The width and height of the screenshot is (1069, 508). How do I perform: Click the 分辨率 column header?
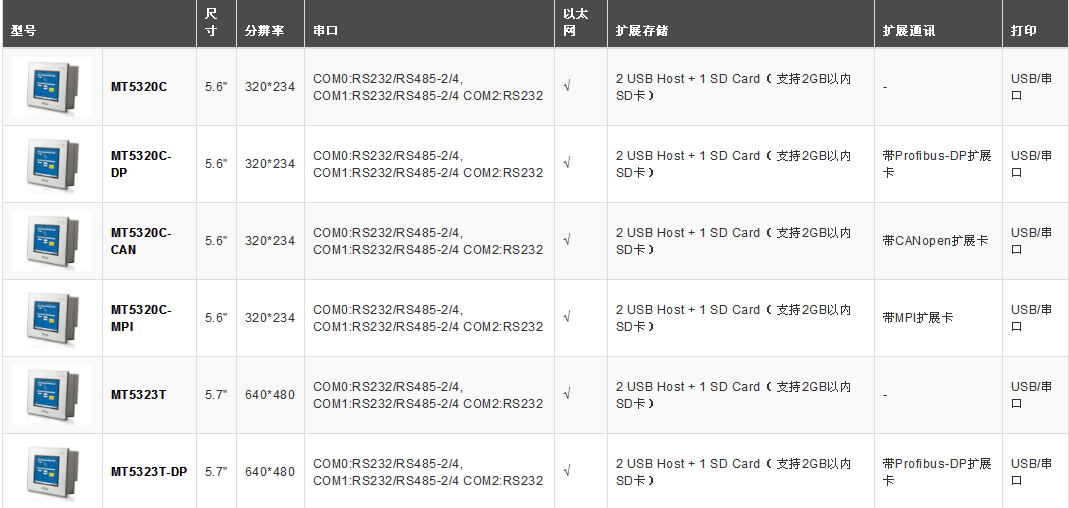pos(264,31)
